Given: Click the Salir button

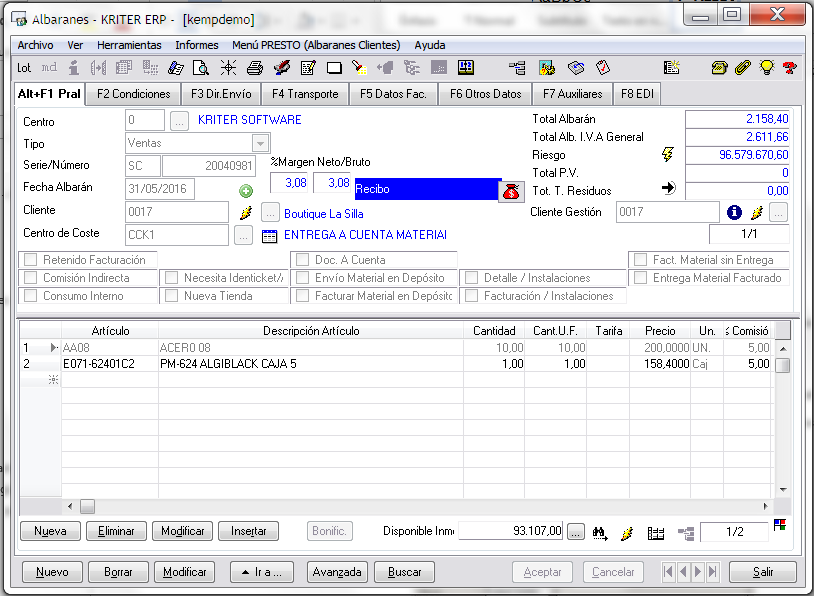Looking at the screenshot, I should coord(763,572).
